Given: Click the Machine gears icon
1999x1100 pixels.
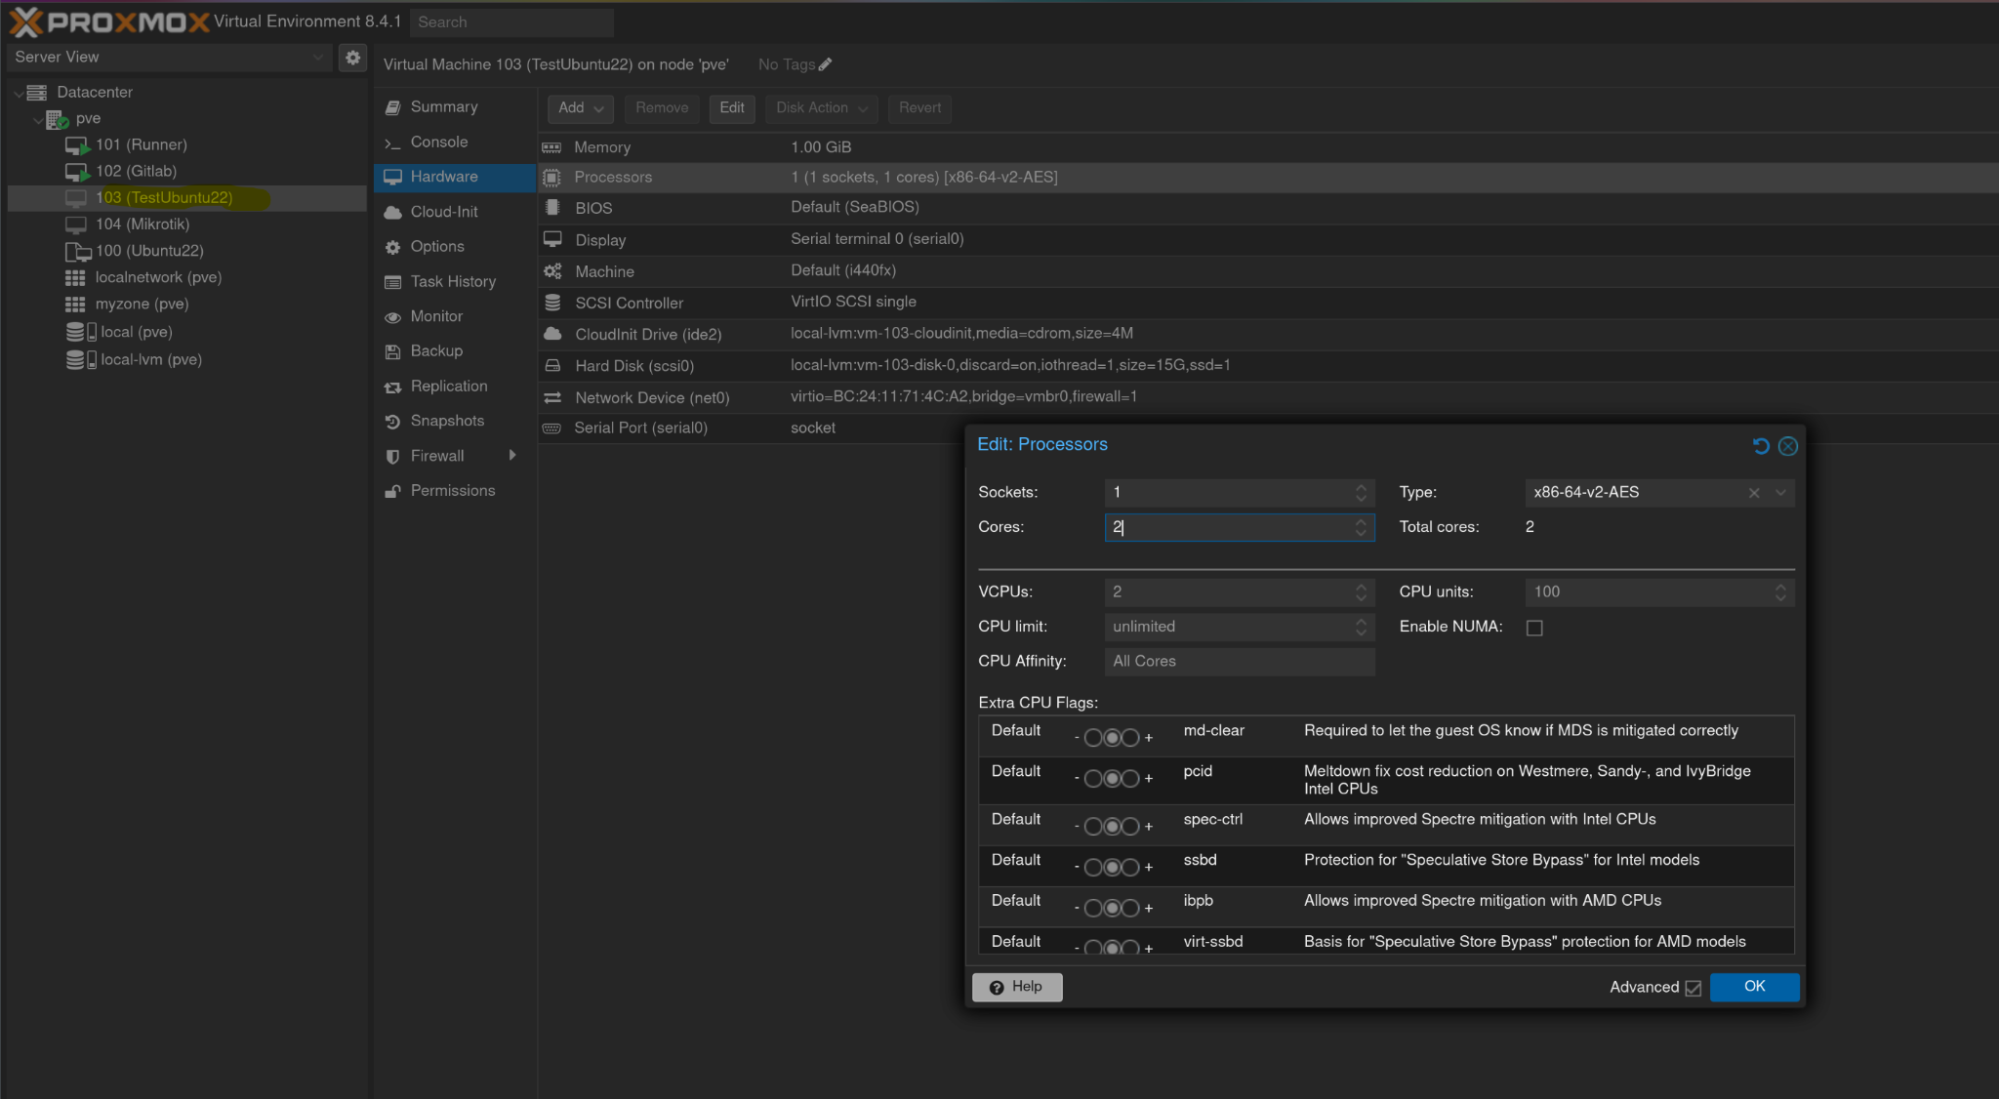Looking at the screenshot, I should (552, 271).
